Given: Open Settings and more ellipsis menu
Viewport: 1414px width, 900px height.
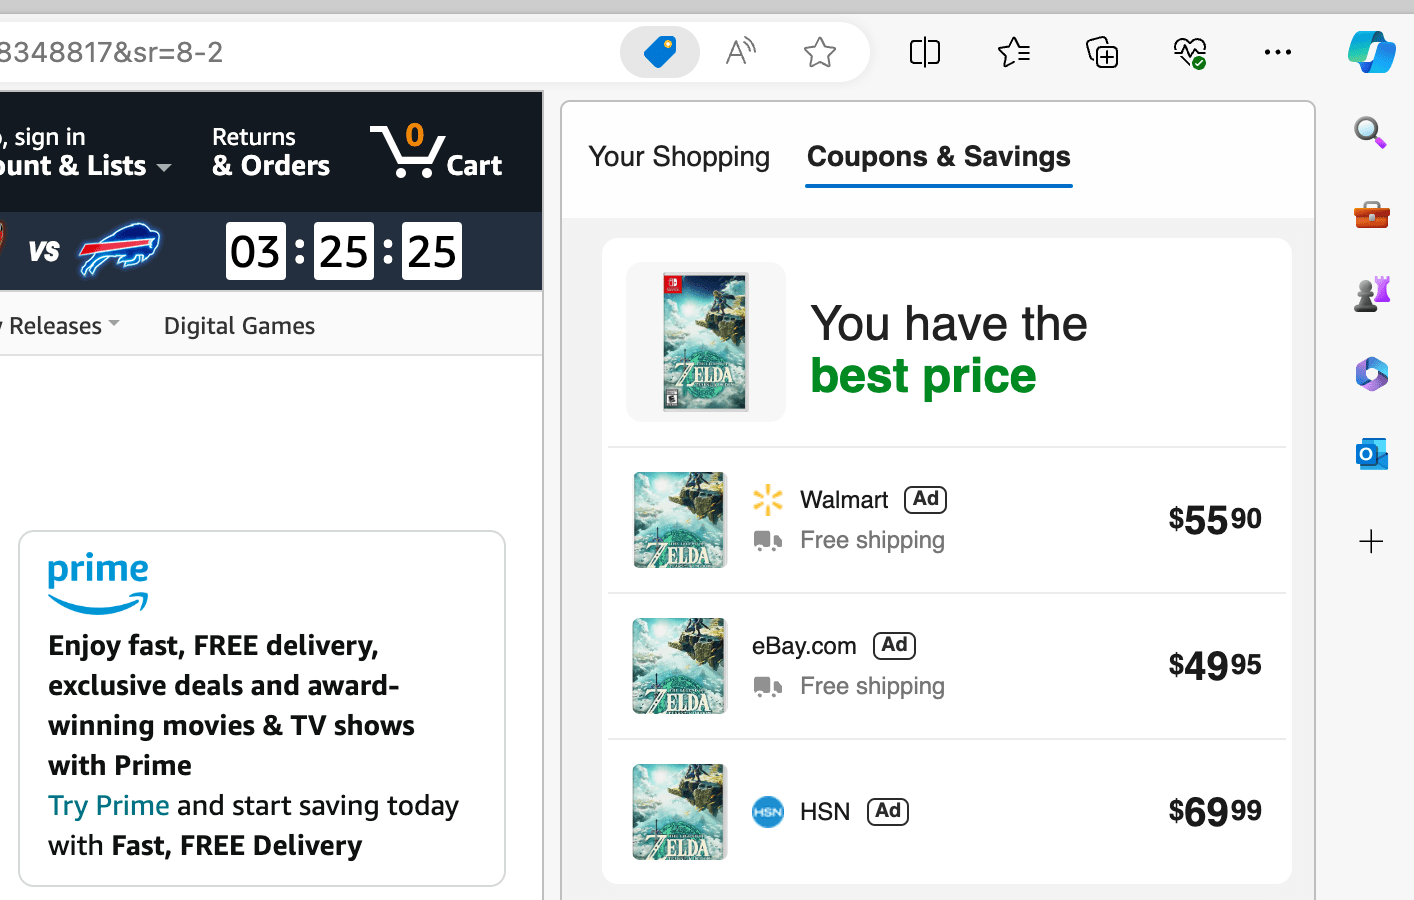Looking at the screenshot, I should (1277, 52).
